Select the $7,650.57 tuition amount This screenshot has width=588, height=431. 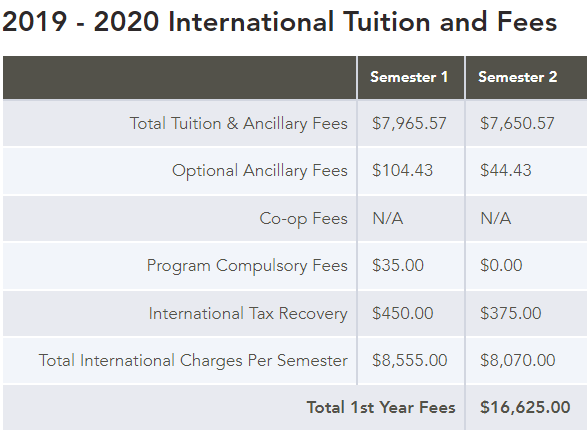(x=517, y=123)
